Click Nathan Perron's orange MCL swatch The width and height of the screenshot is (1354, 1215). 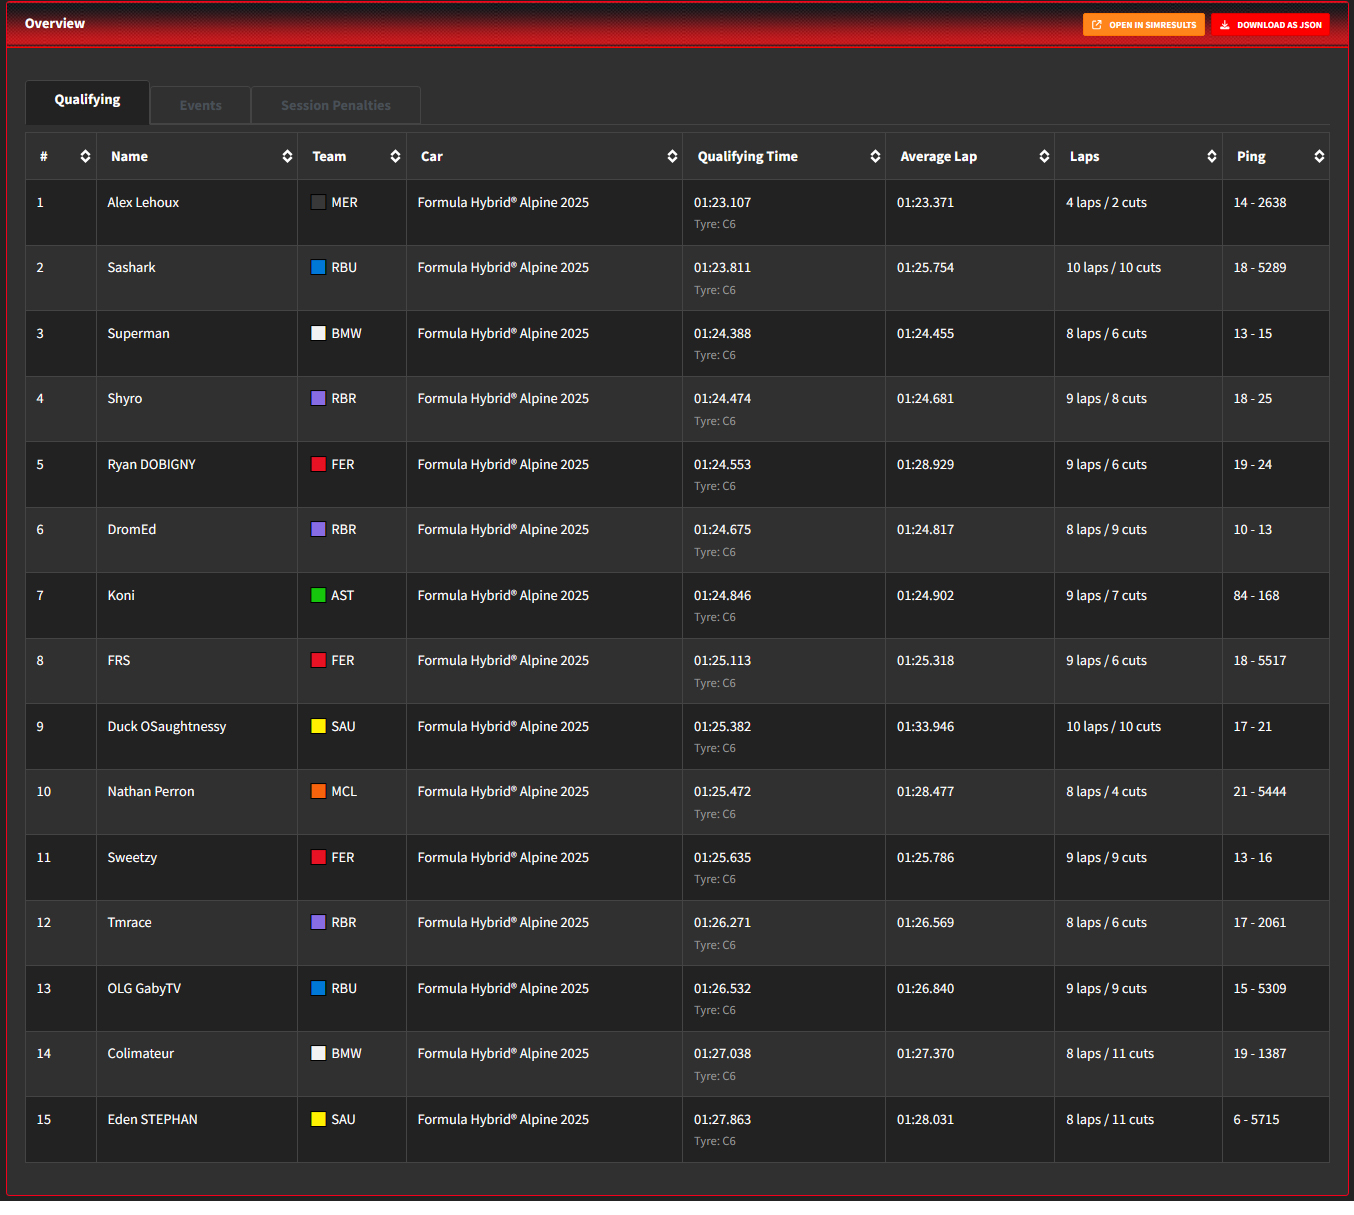pyautogui.click(x=318, y=792)
